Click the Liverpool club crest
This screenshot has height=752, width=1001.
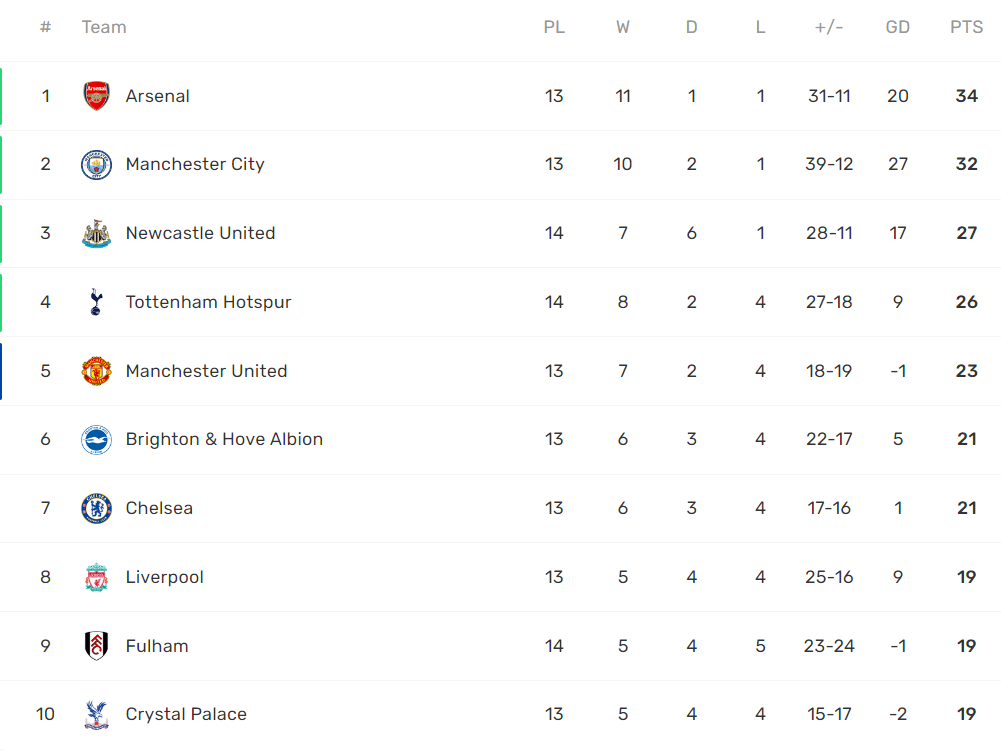click(x=96, y=577)
